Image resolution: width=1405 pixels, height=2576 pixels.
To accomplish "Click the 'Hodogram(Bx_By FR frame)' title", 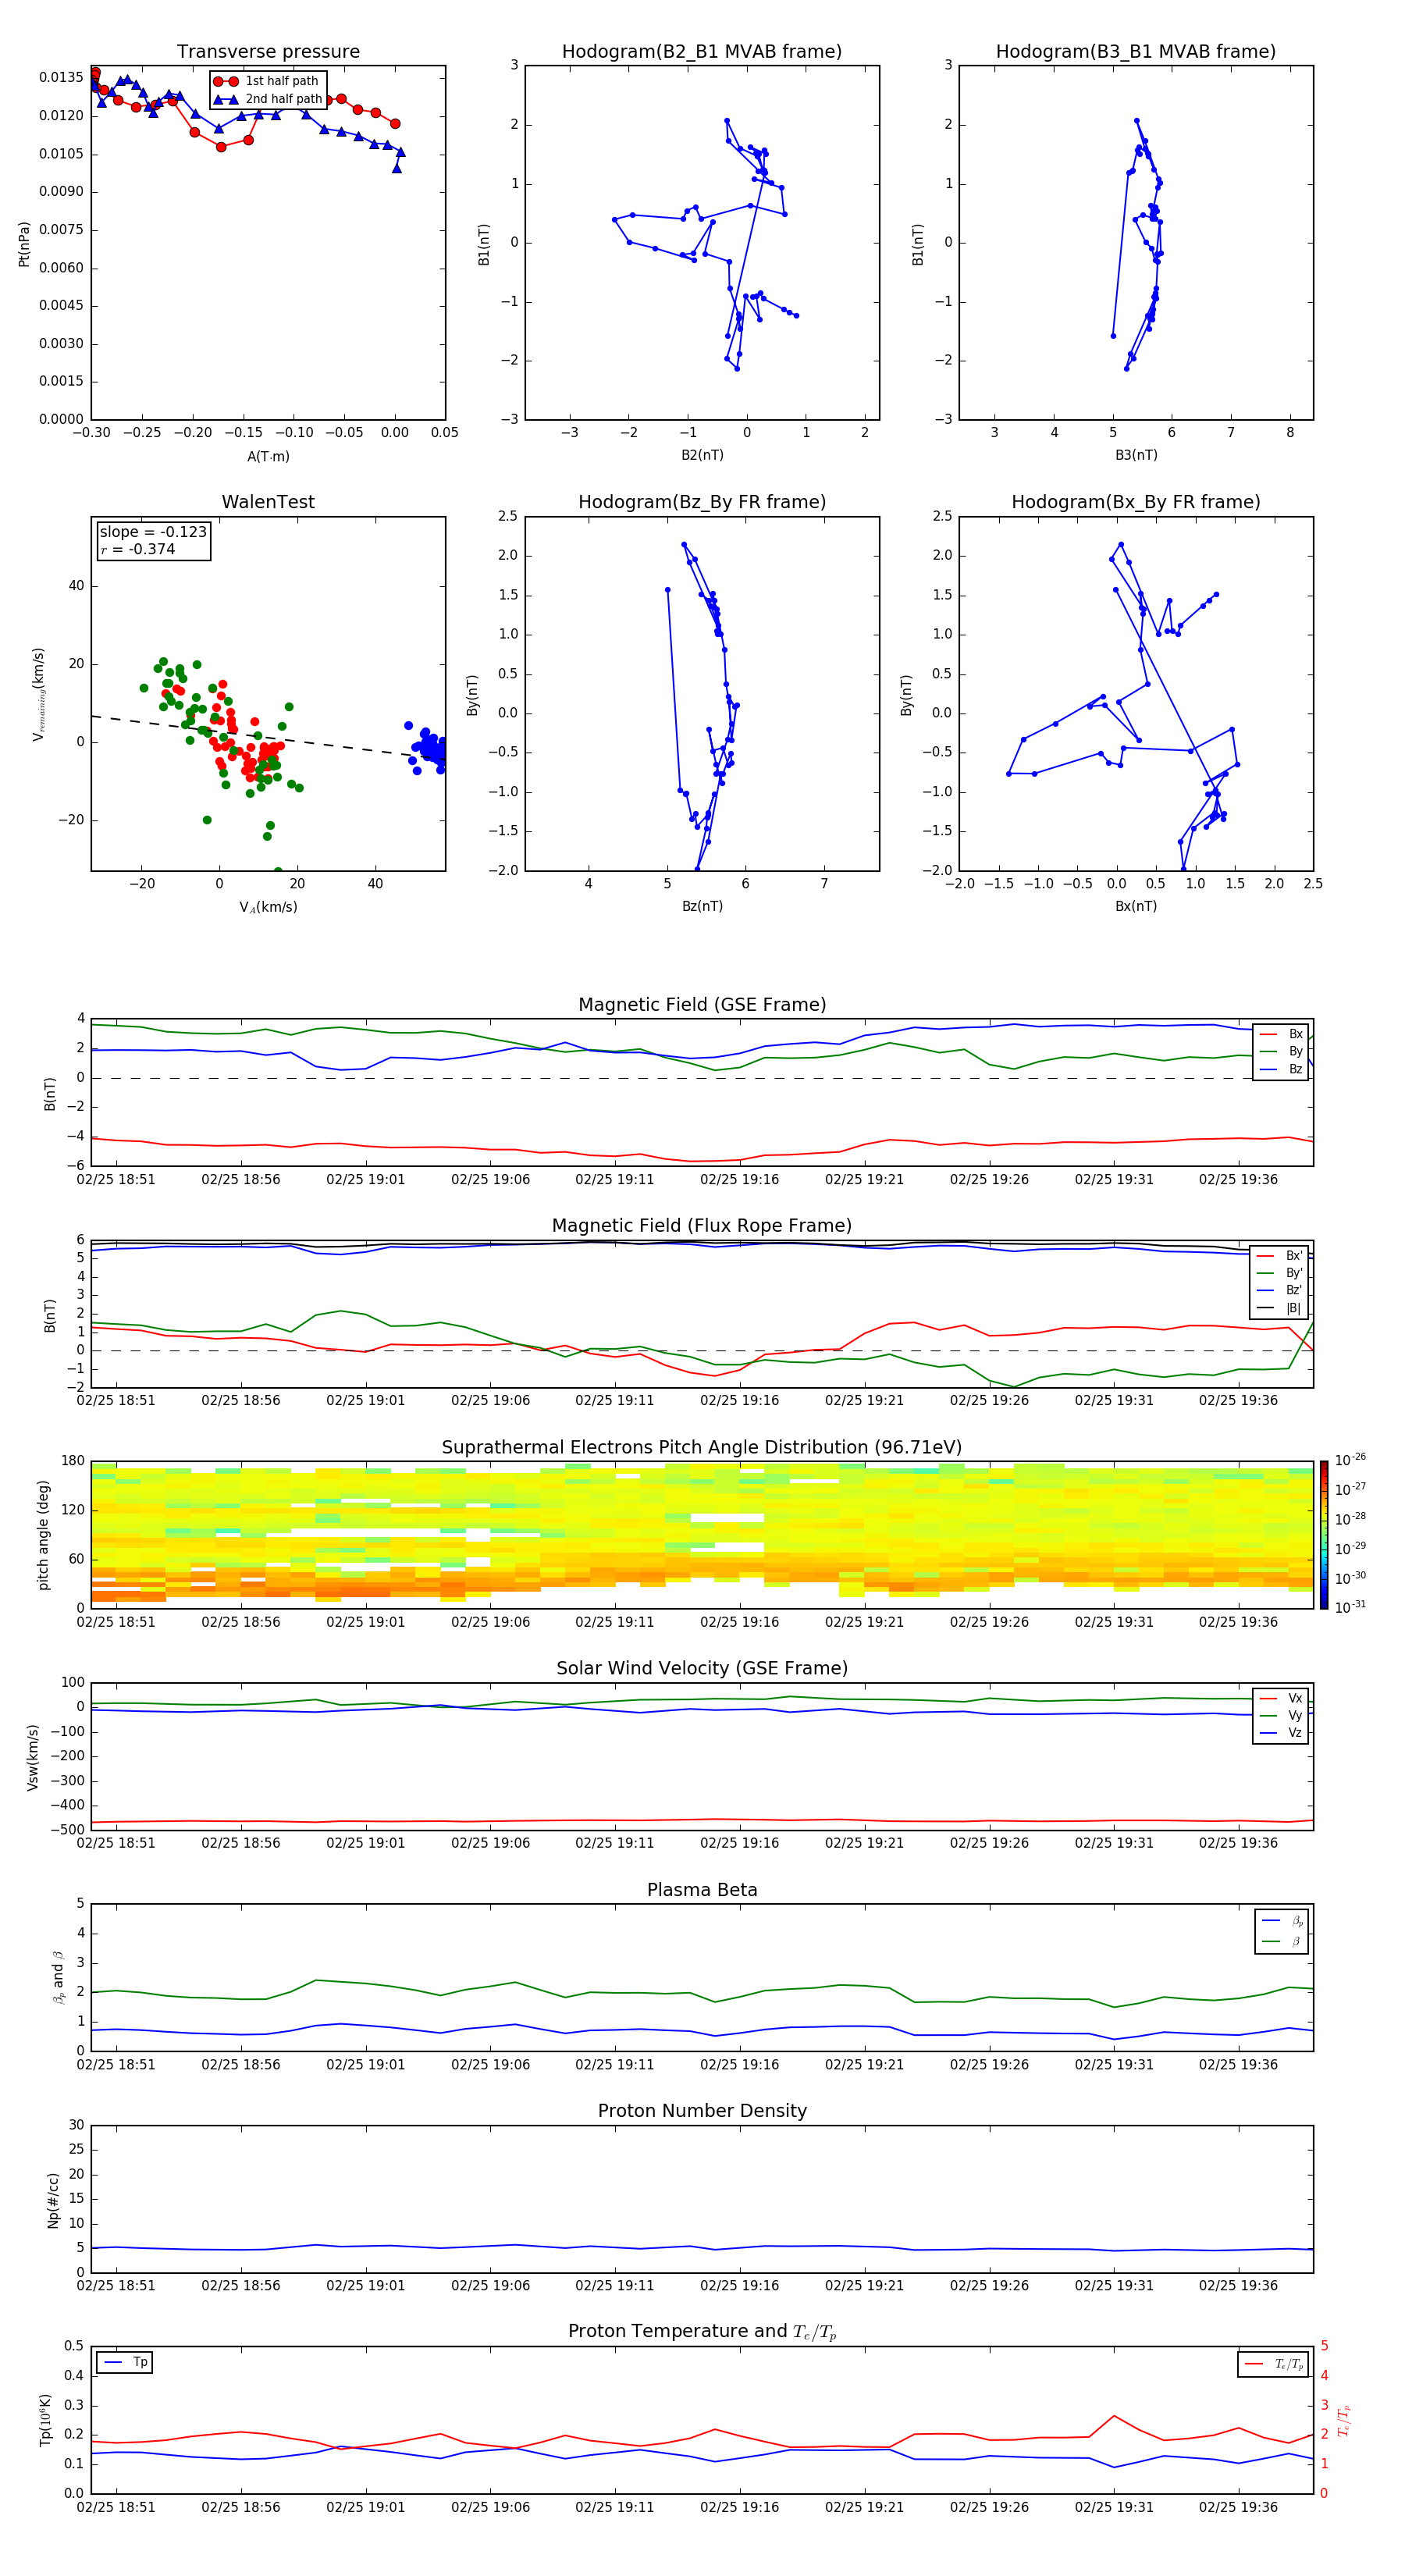I will click(1136, 502).
